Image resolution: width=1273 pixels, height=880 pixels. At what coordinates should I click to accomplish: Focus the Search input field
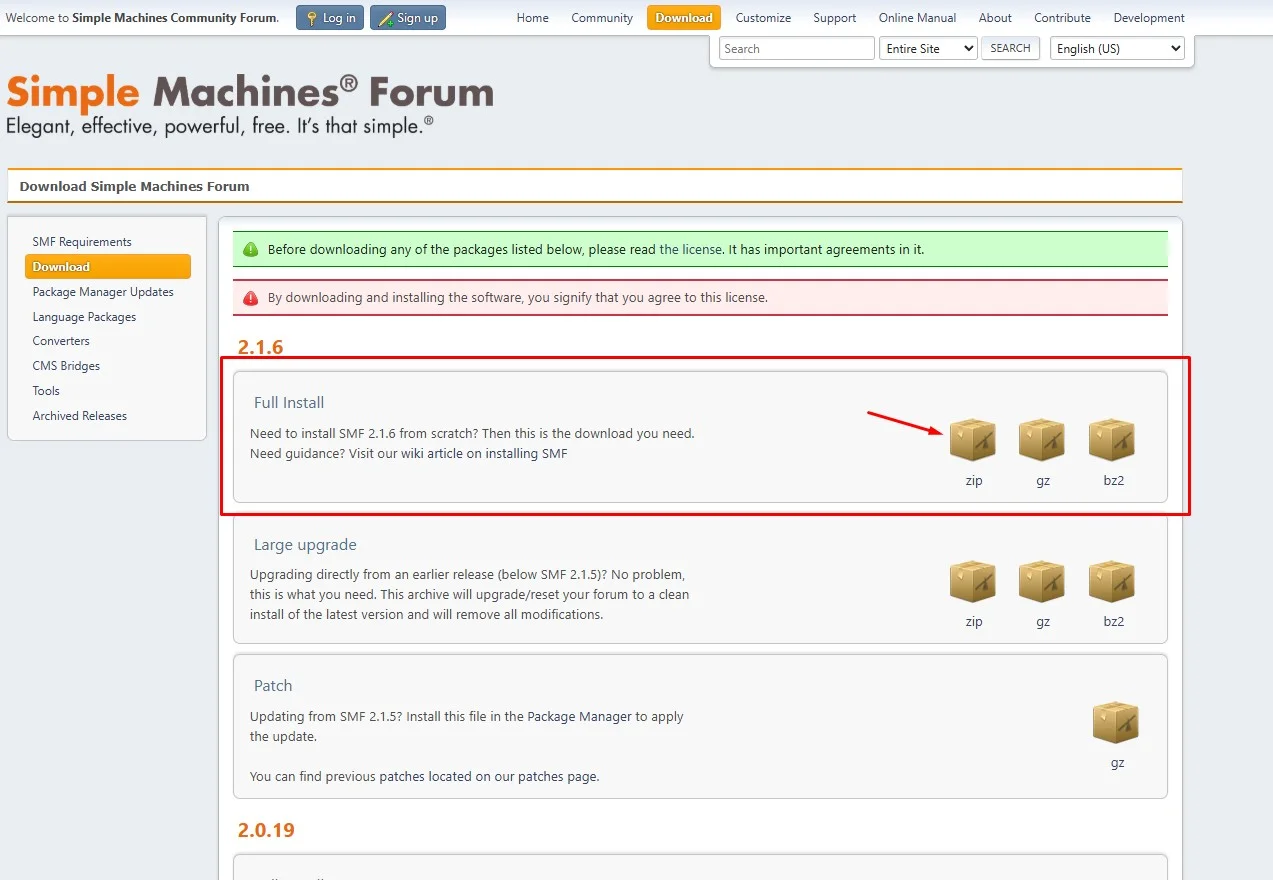click(x=797, y=48)
